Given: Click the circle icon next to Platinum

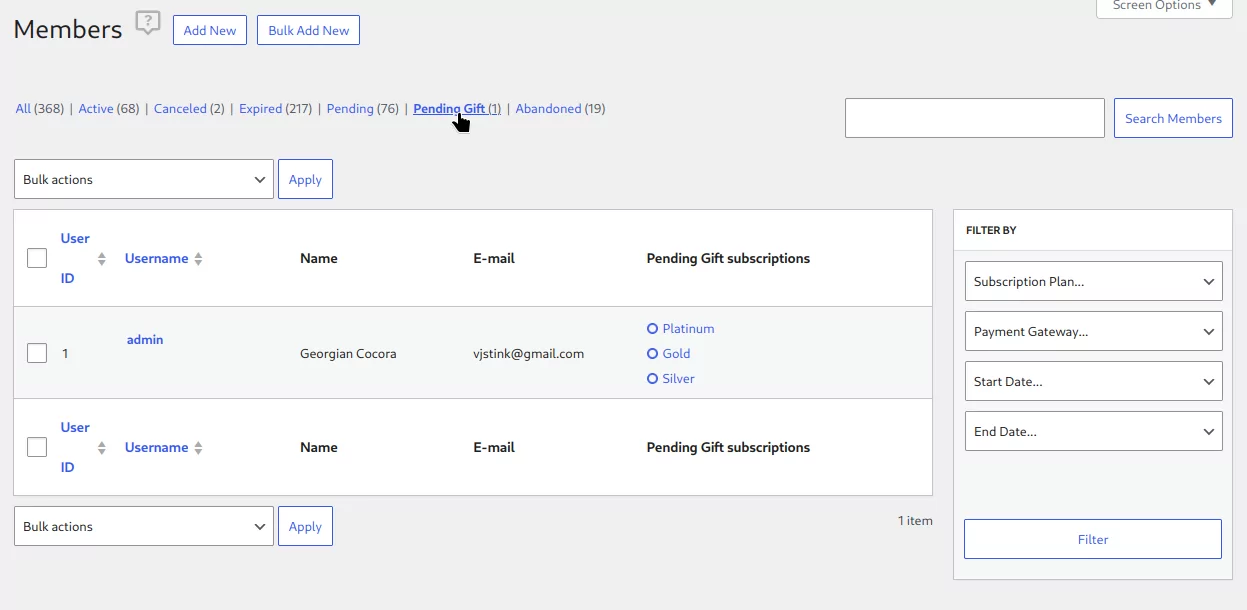Looking at the screenshot, I should [653, 329].
